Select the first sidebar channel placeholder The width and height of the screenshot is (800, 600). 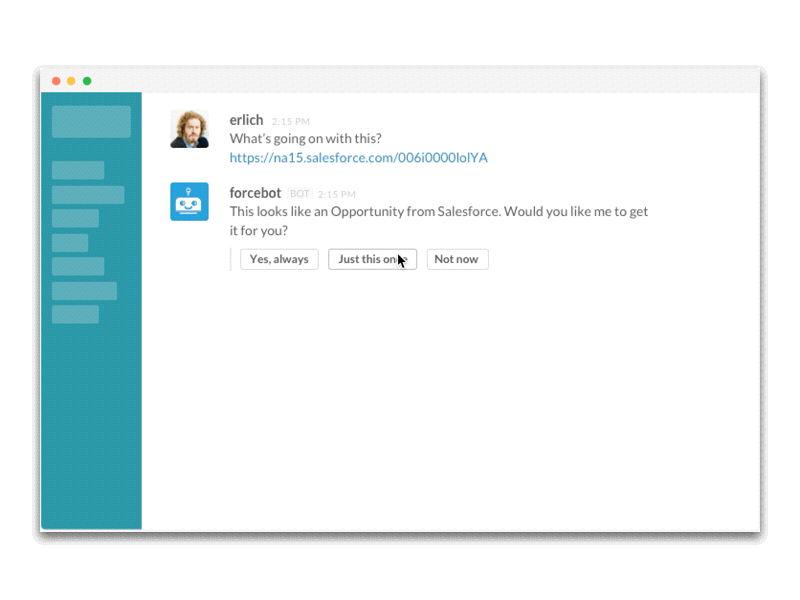coord(78,170)
